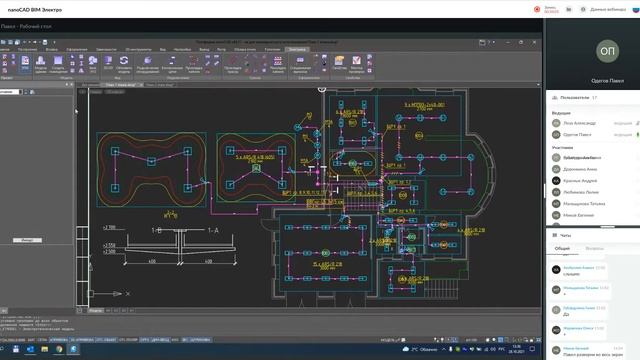Run Обновить модель from the ribbon
640x360 pixels.
click(124, 64)
